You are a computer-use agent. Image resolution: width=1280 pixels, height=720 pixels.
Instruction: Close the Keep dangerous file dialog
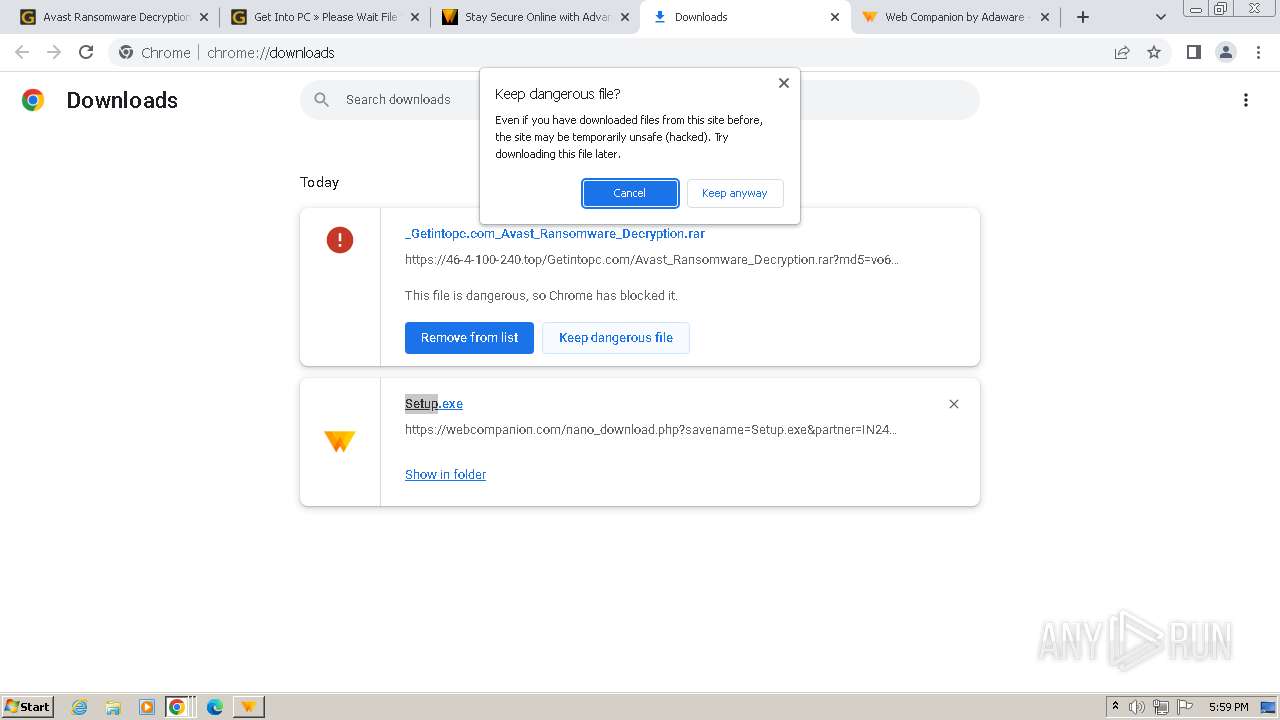click(784, 83)
